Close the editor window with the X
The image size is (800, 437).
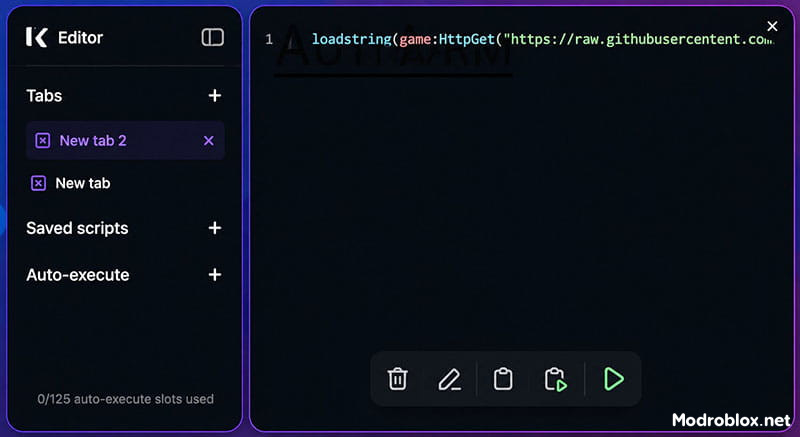click(x=772, y=26)
